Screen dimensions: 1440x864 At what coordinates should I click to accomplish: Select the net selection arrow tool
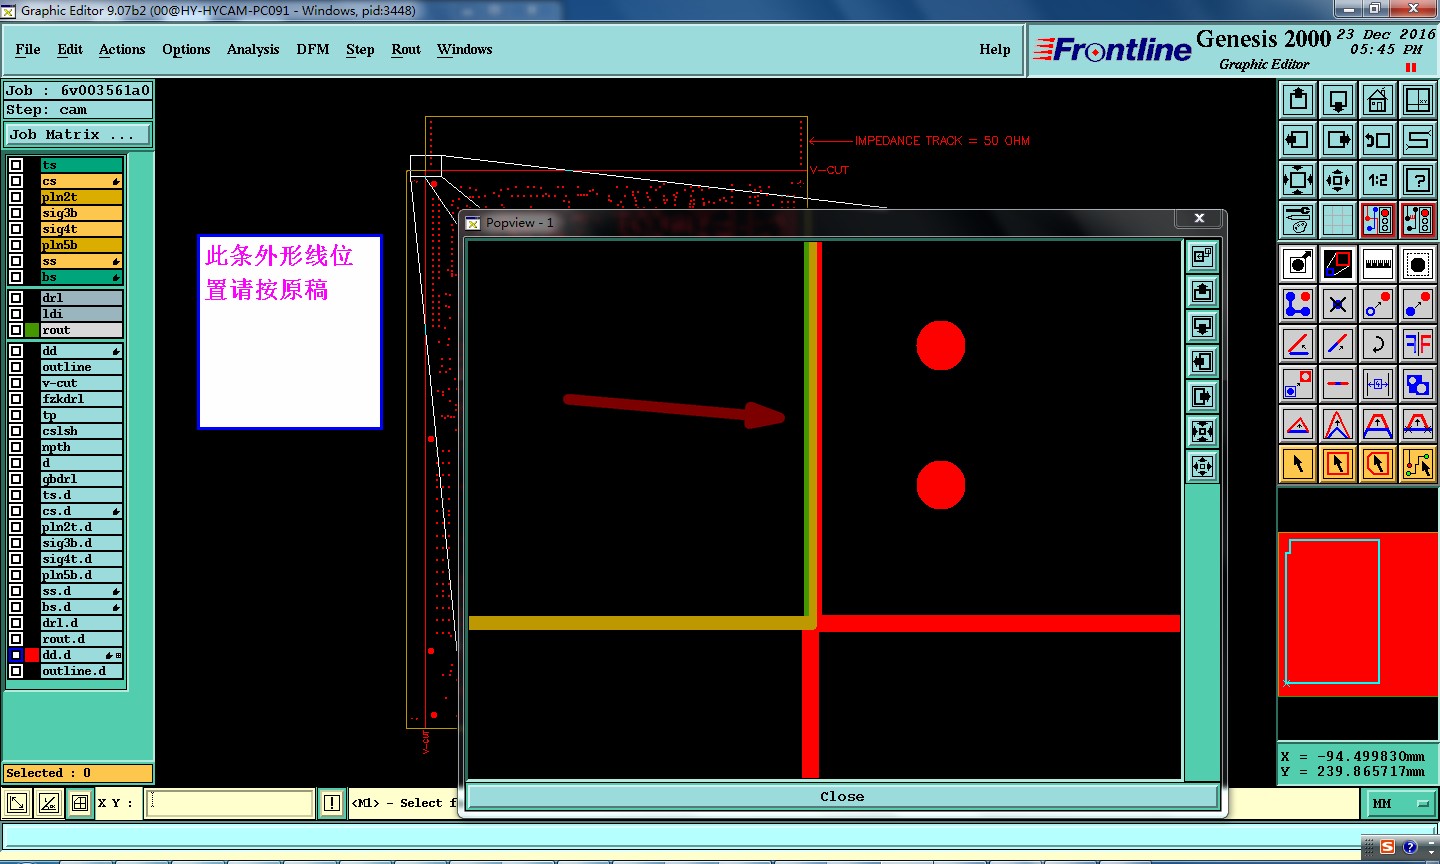pos(1418,464)
